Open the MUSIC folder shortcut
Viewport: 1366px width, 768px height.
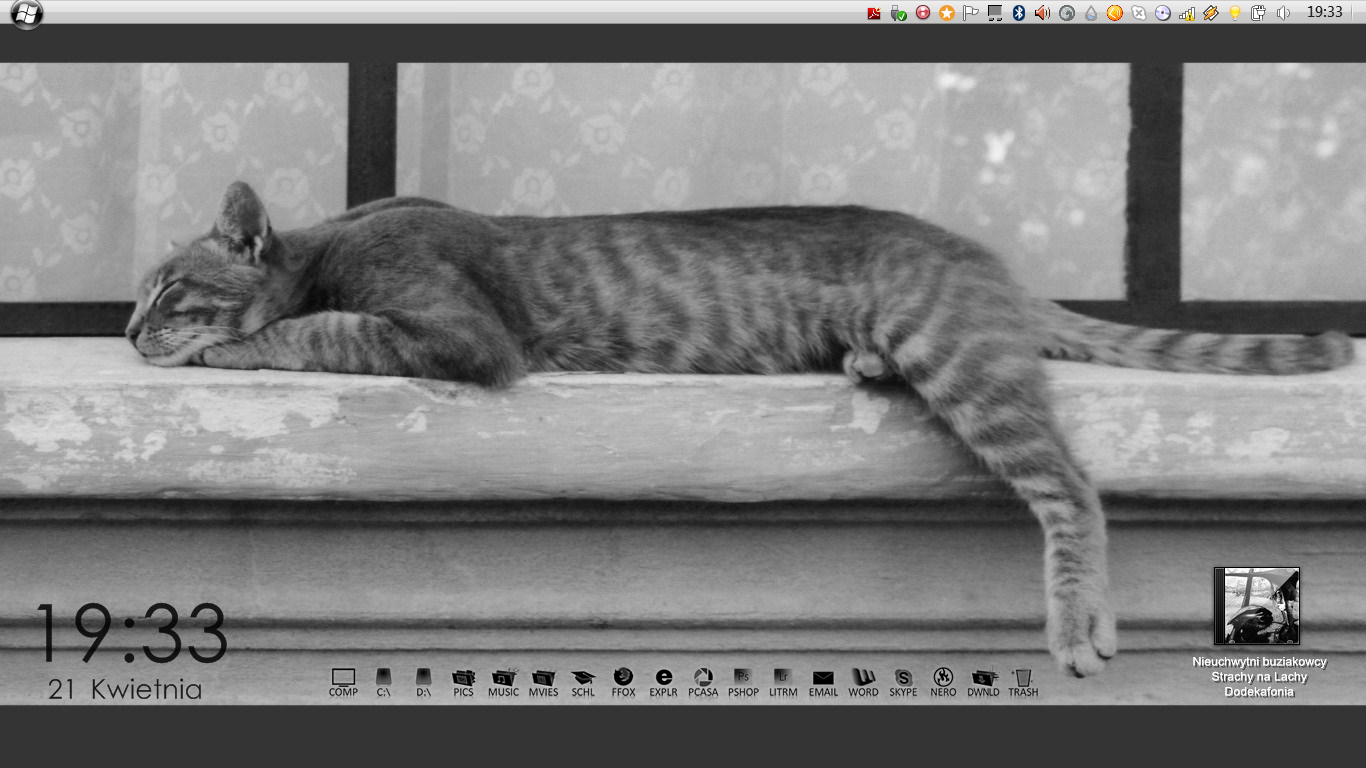503,681
